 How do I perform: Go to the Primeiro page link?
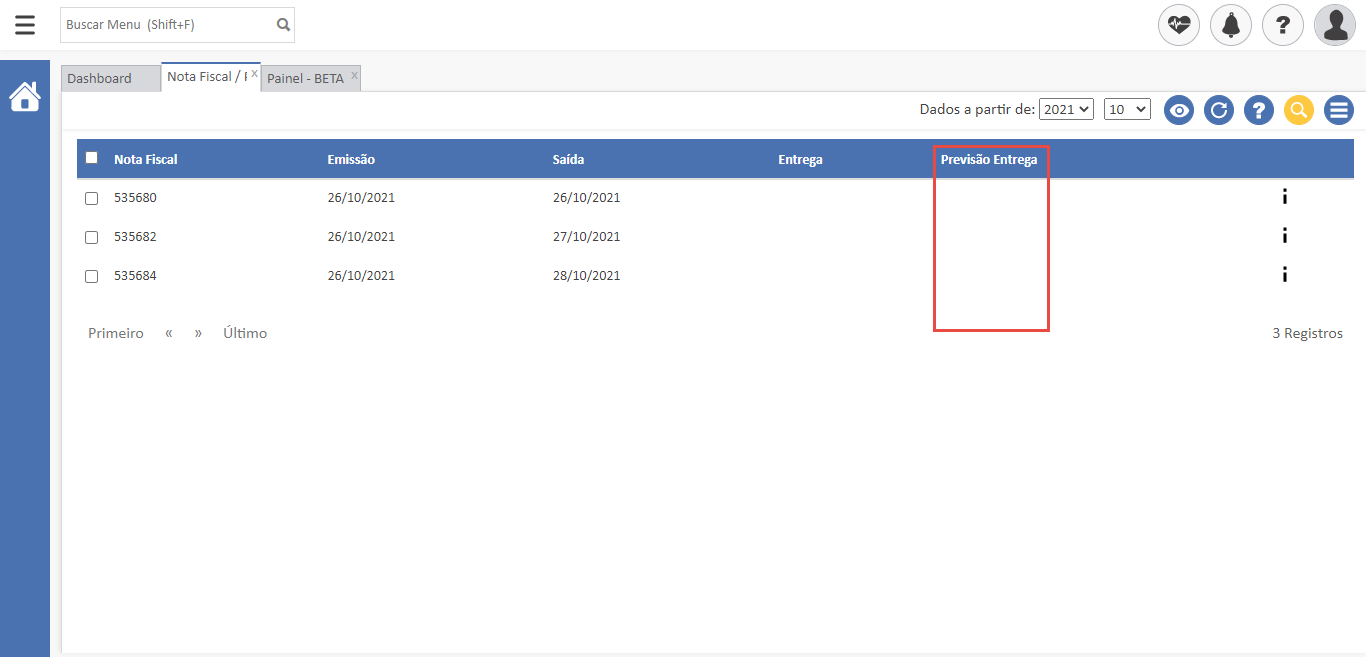click(x=116, y=333)
